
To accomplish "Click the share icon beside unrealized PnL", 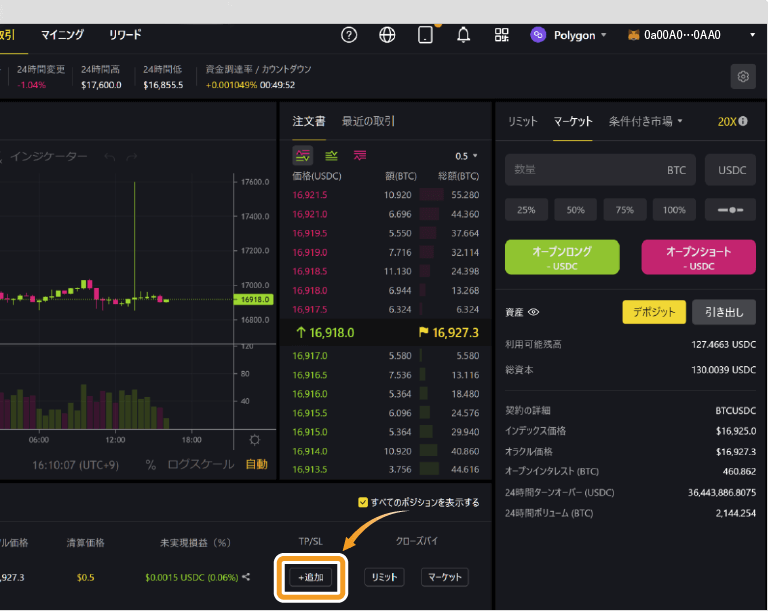I will point(246,577).
